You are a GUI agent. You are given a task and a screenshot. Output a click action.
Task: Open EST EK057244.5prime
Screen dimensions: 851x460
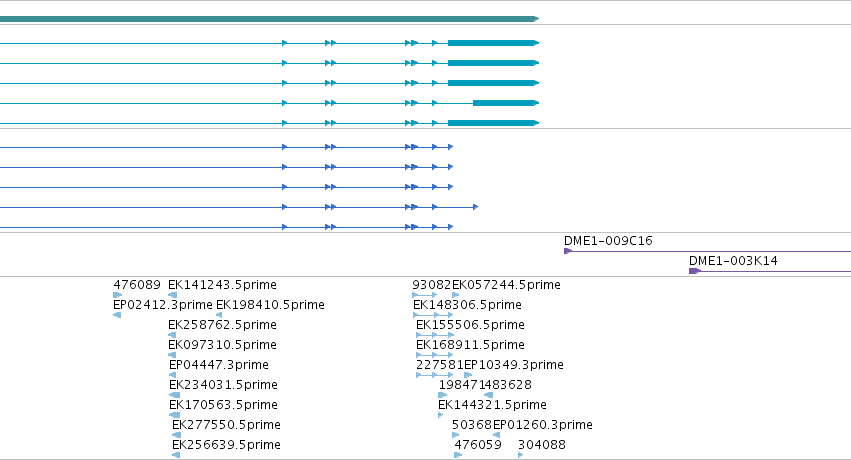[506, 285]
